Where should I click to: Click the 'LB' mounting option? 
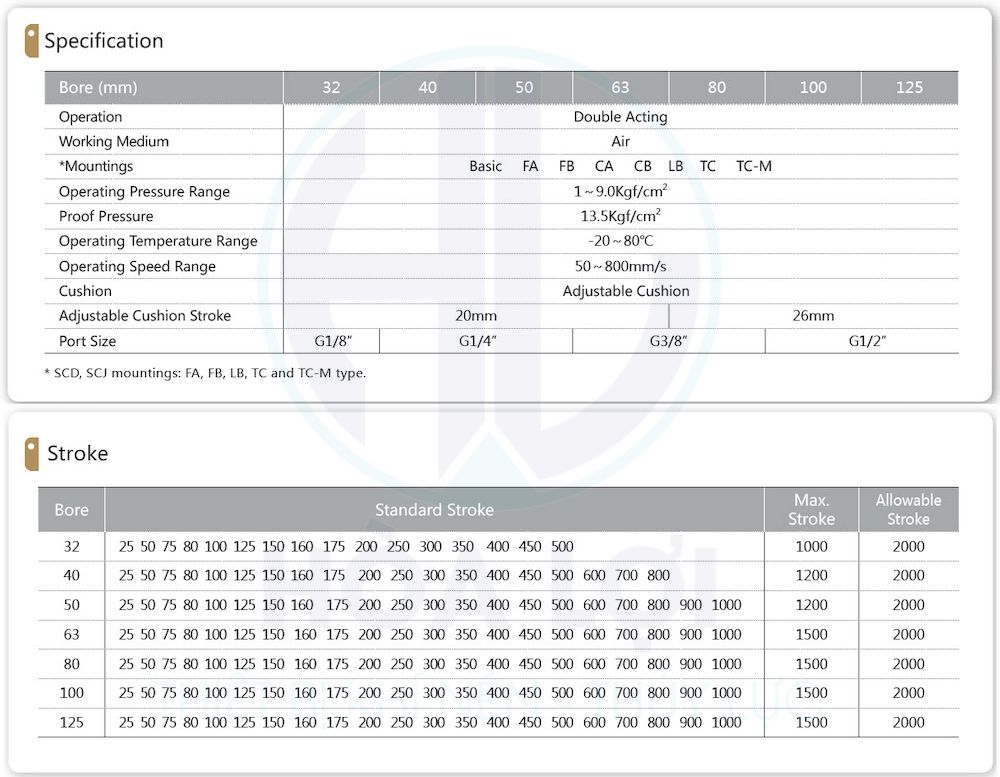(676, 166)
